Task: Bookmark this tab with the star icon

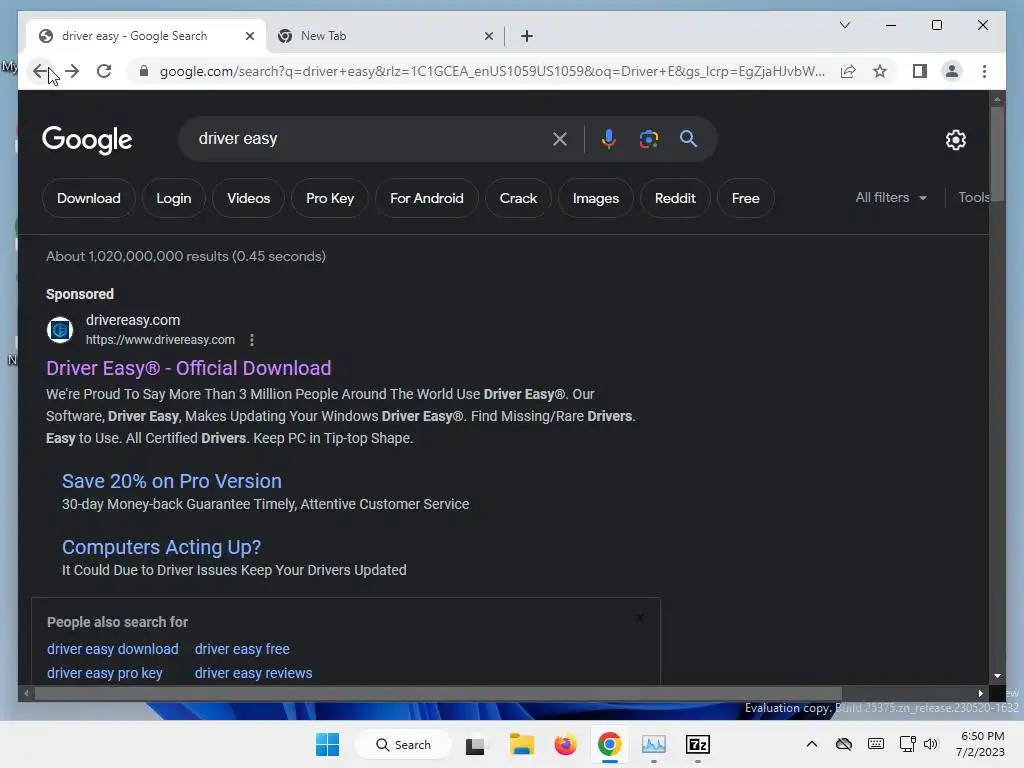Action: coord(880,71)
